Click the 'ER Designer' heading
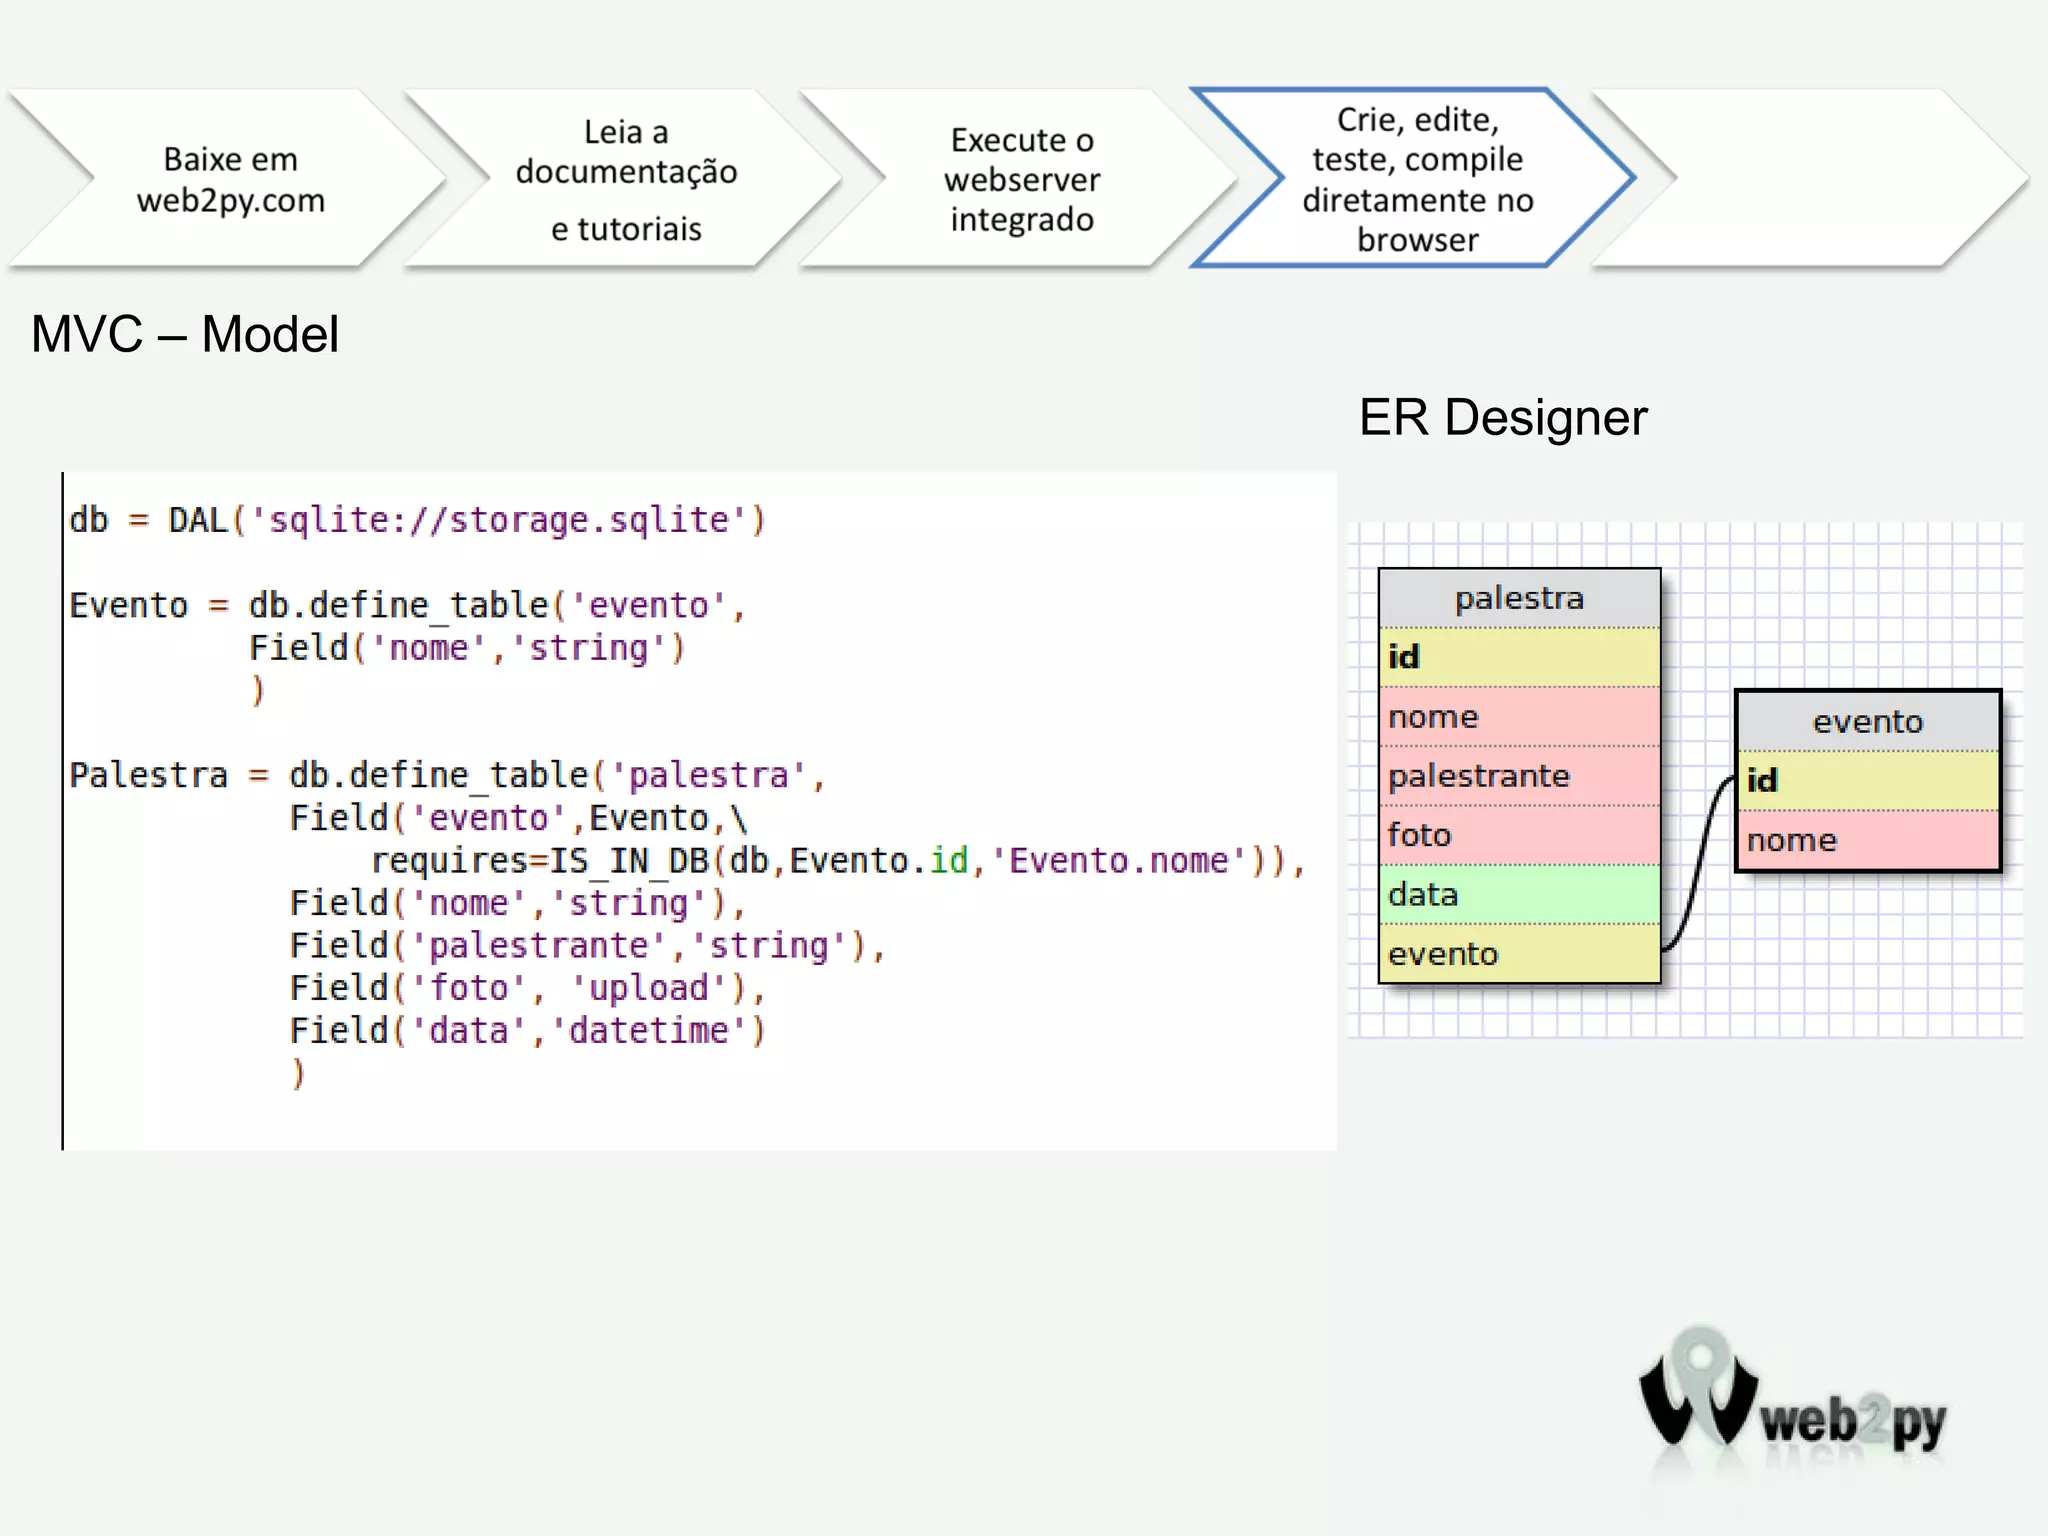 tap(1502, 417)
